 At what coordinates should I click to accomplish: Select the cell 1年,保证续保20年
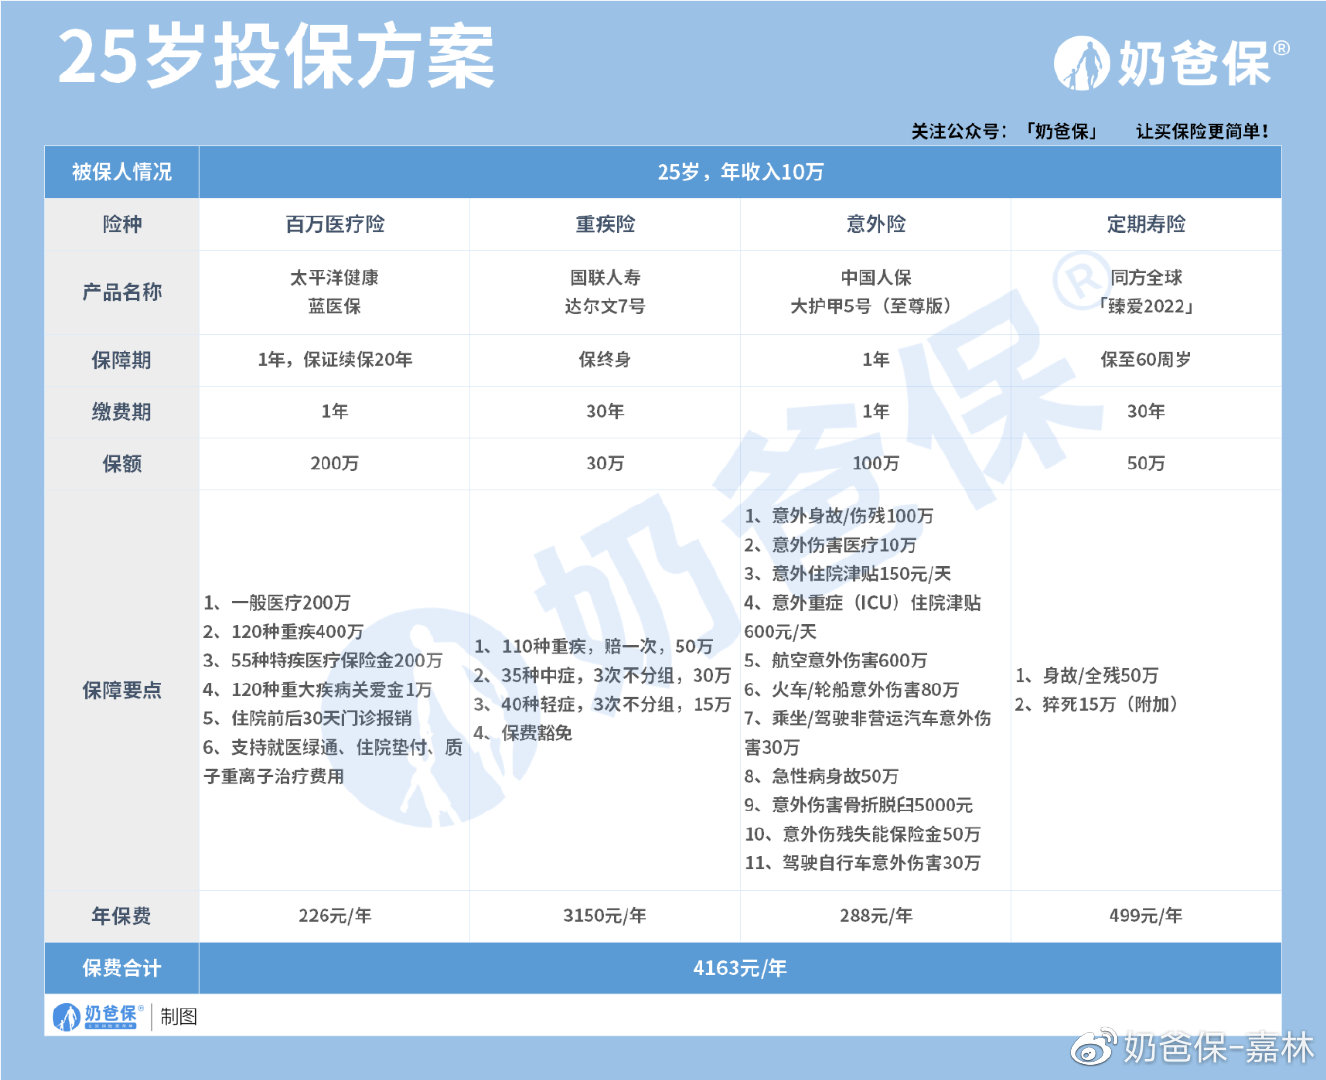point(335,360)
